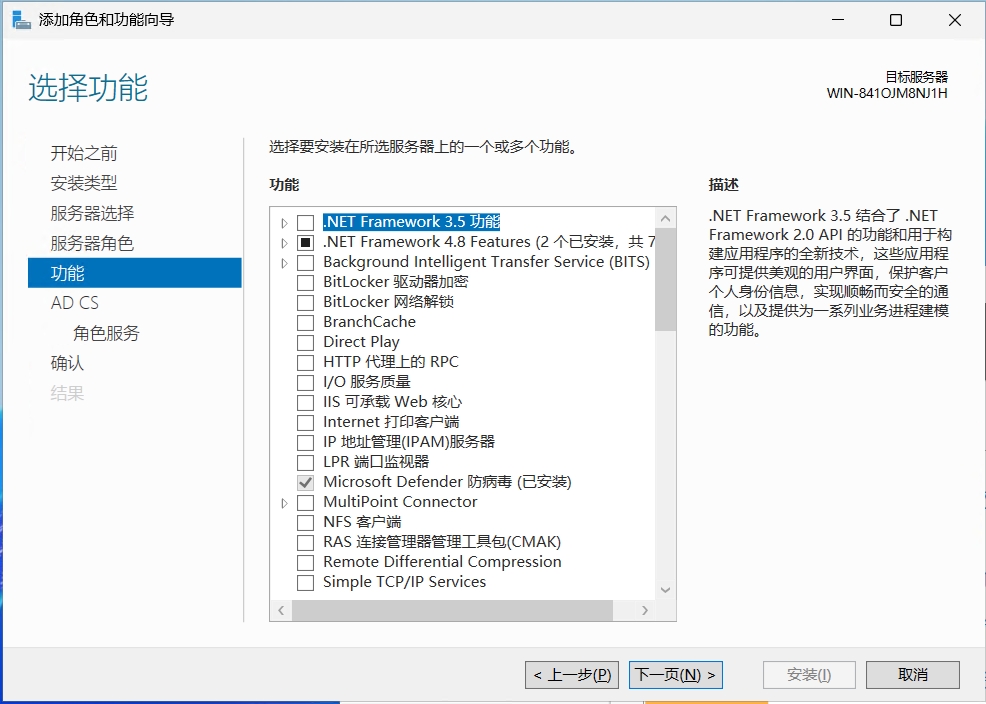Check the MultiPoint Connector checkbox
The height and width of the screenshot is (704, 986).
[305, 503]
